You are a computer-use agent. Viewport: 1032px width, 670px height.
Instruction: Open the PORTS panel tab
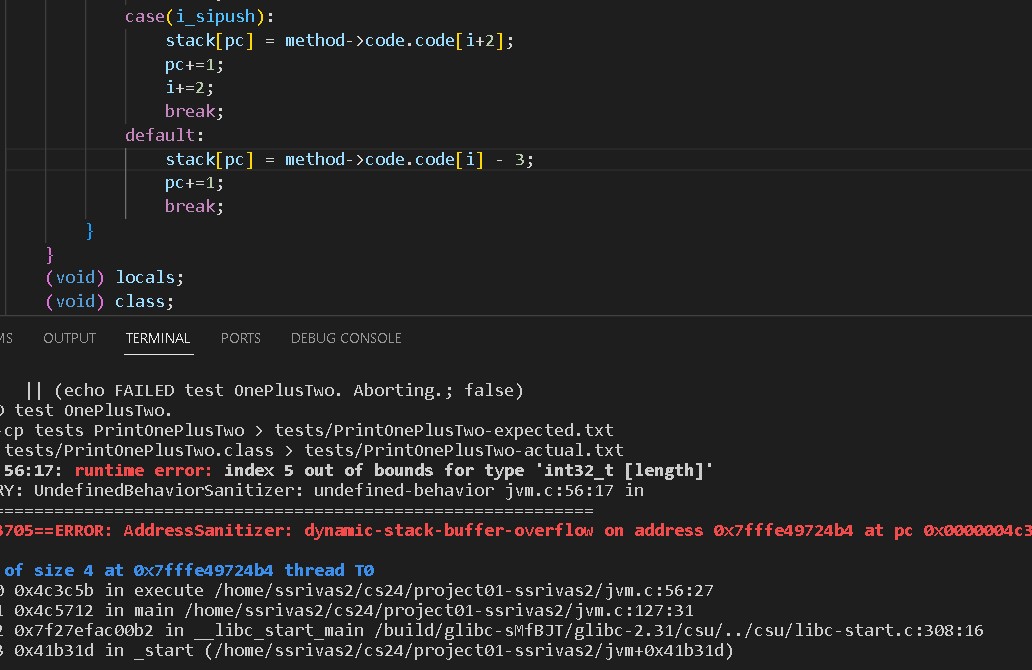click(x=240, y=338)
